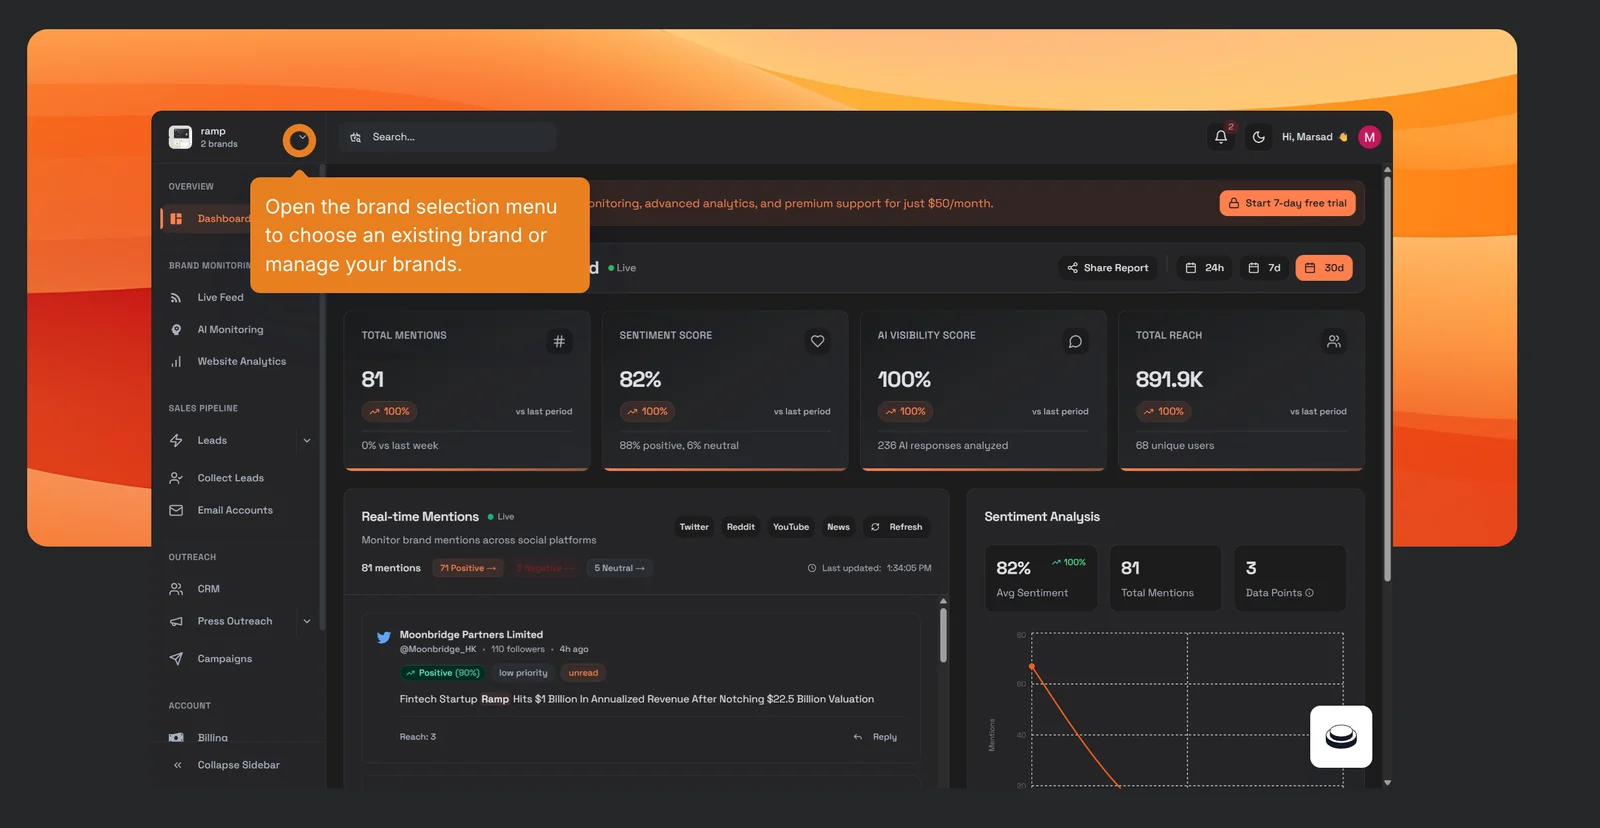This screenshot has width=1600, height=828.
Task: Select the 24h time range
Action: coord(1204,268)
